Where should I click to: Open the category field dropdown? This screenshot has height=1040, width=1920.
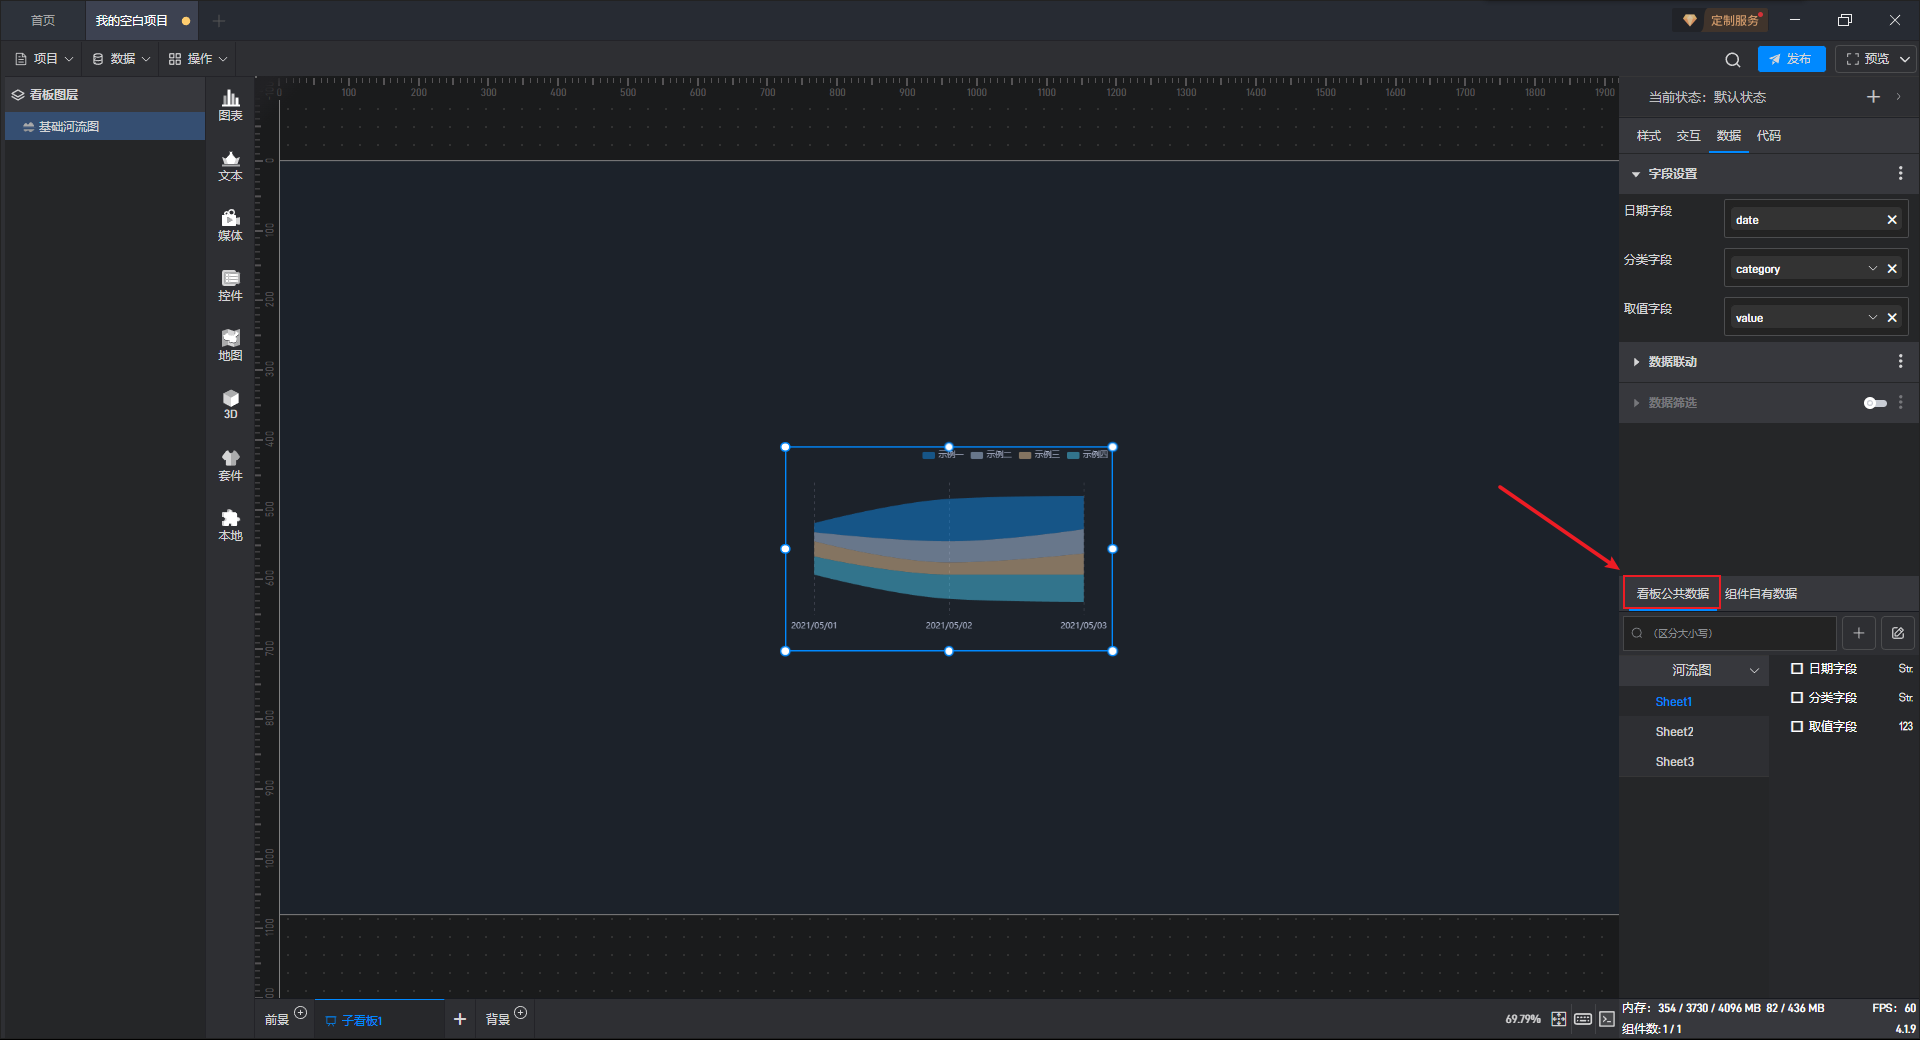[1872, 269]
